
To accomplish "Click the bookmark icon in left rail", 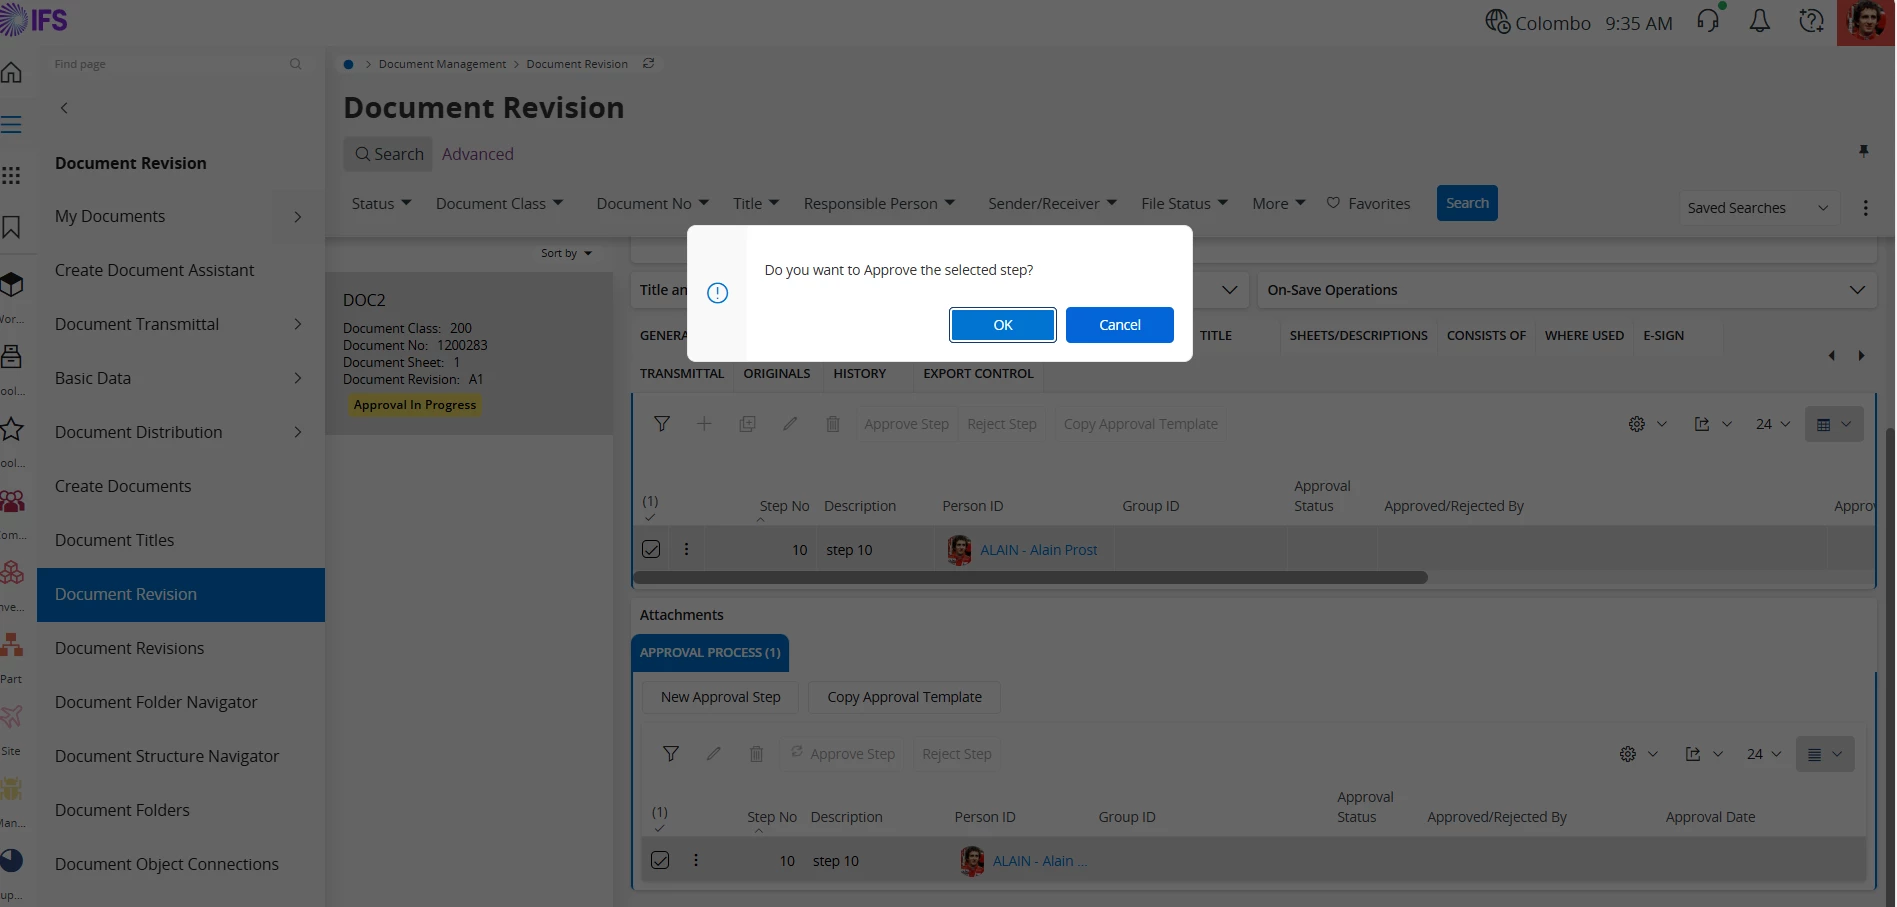I will pos(11,227).
